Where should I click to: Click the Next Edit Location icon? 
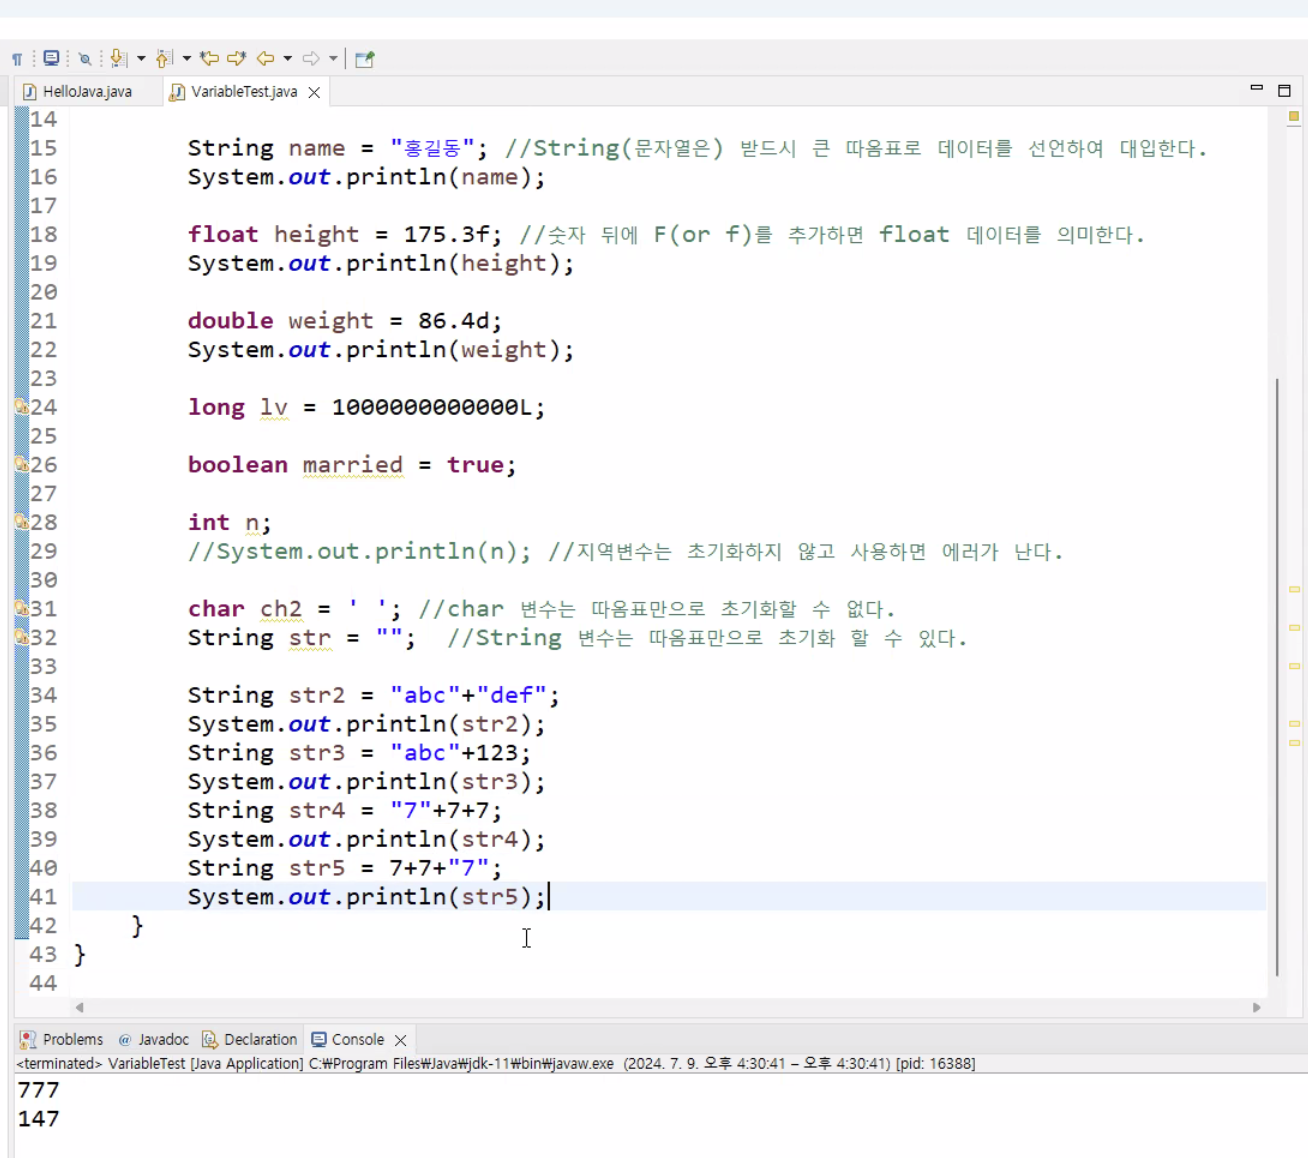coord(236,58)
